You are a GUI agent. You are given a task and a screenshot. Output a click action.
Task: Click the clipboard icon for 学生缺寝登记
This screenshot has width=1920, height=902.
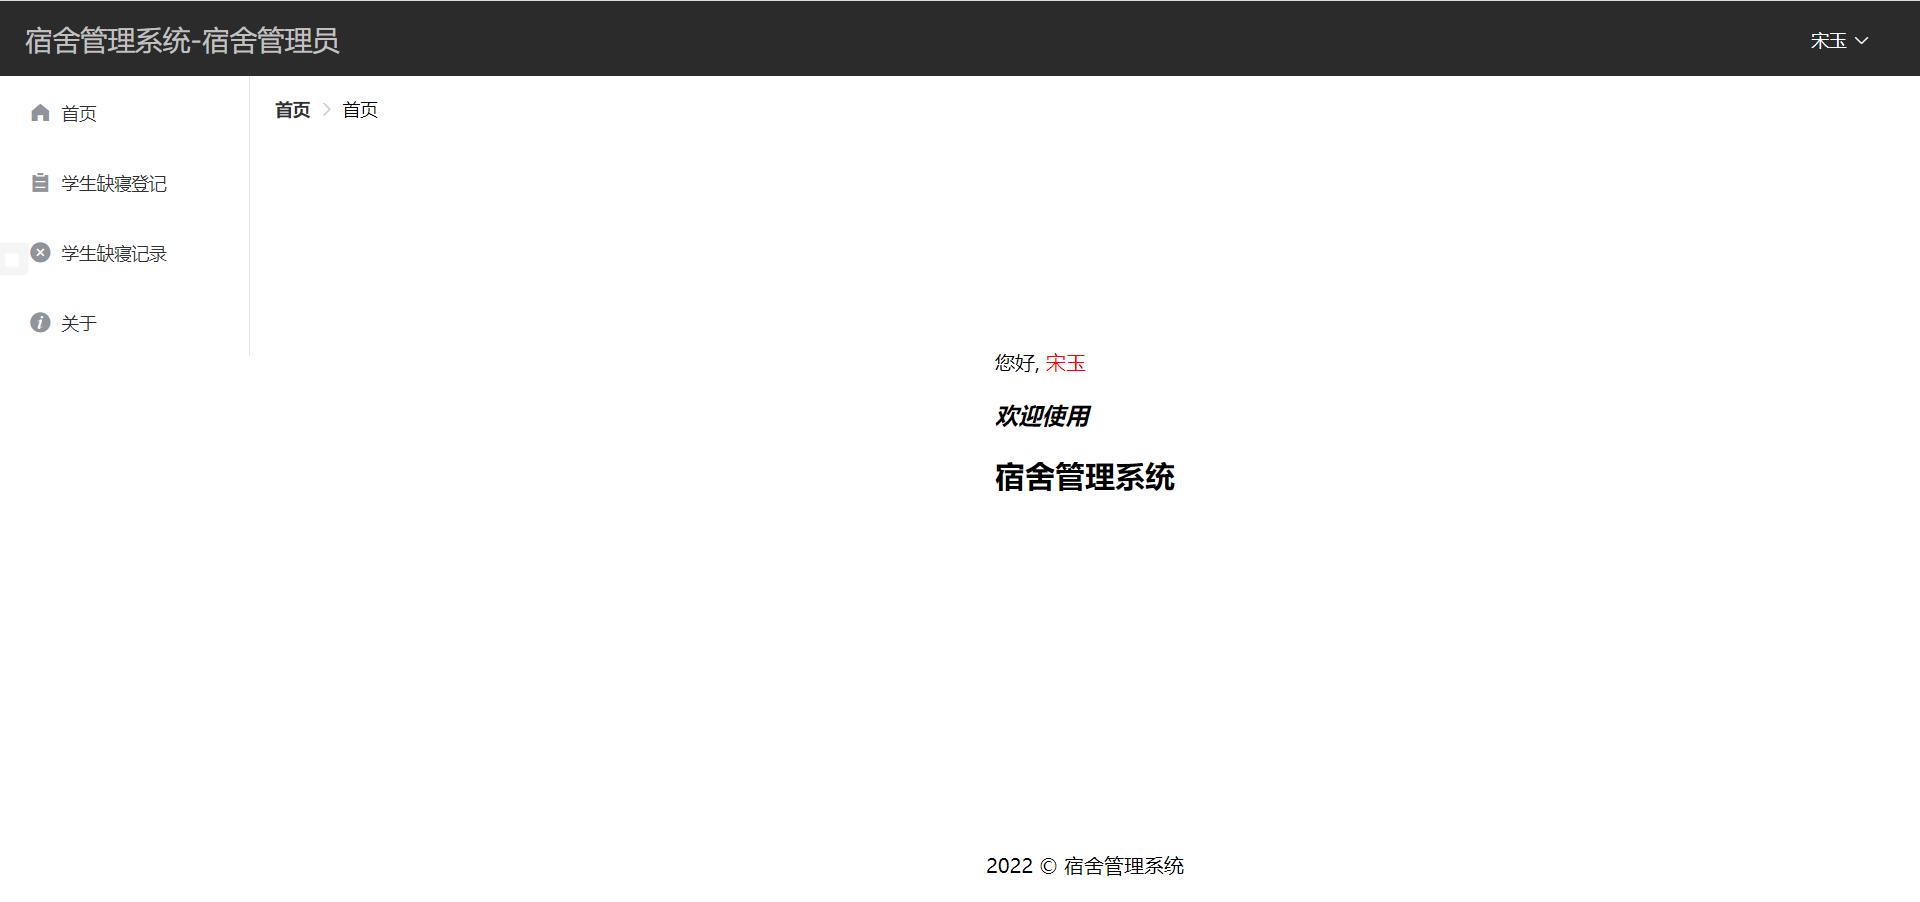pos(40,183)
